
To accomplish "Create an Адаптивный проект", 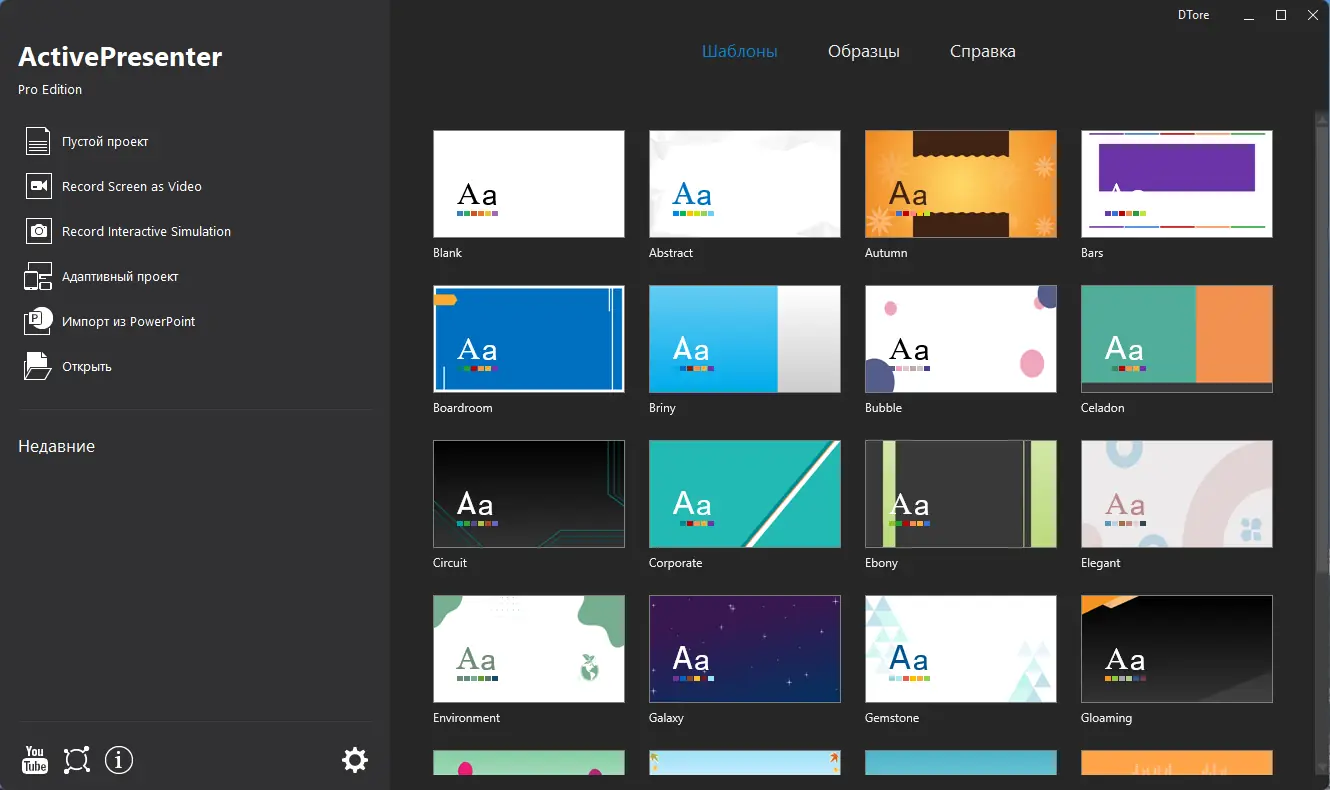I will pos(120,276).
